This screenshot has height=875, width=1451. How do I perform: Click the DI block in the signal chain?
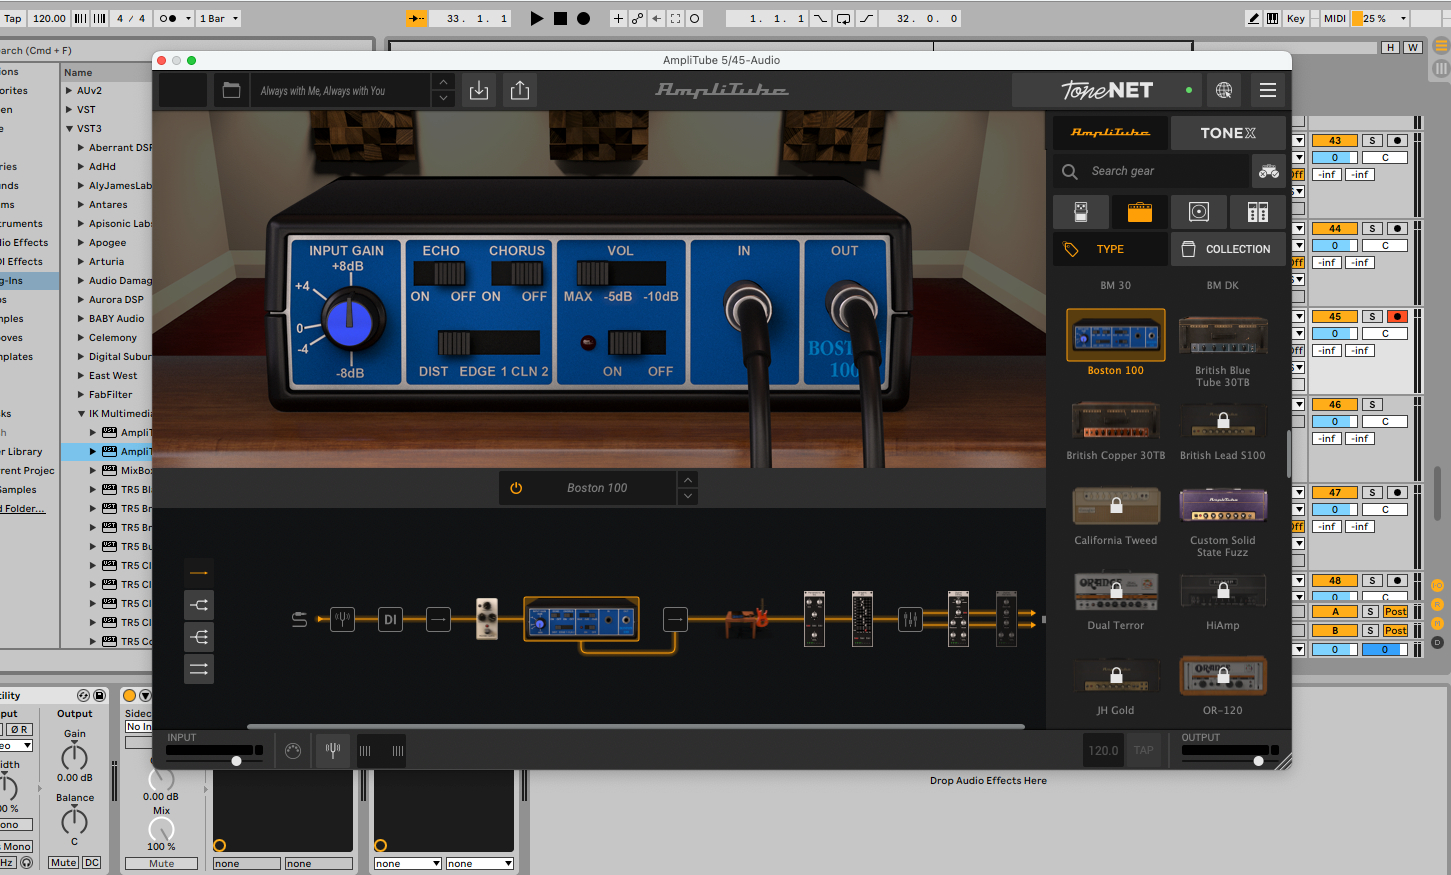390,620
